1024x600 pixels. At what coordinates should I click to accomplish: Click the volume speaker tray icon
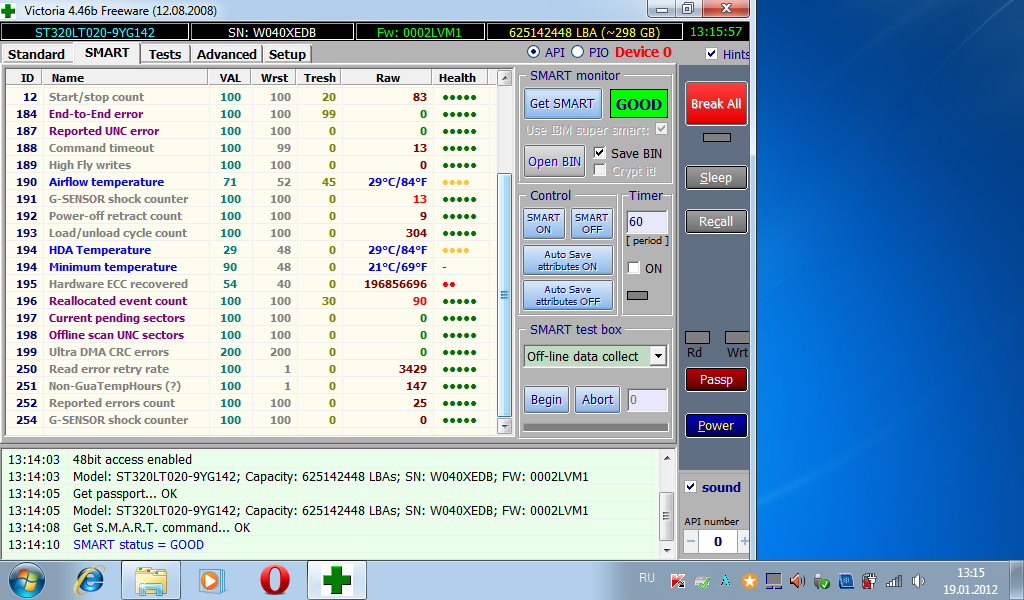point(797,580)
